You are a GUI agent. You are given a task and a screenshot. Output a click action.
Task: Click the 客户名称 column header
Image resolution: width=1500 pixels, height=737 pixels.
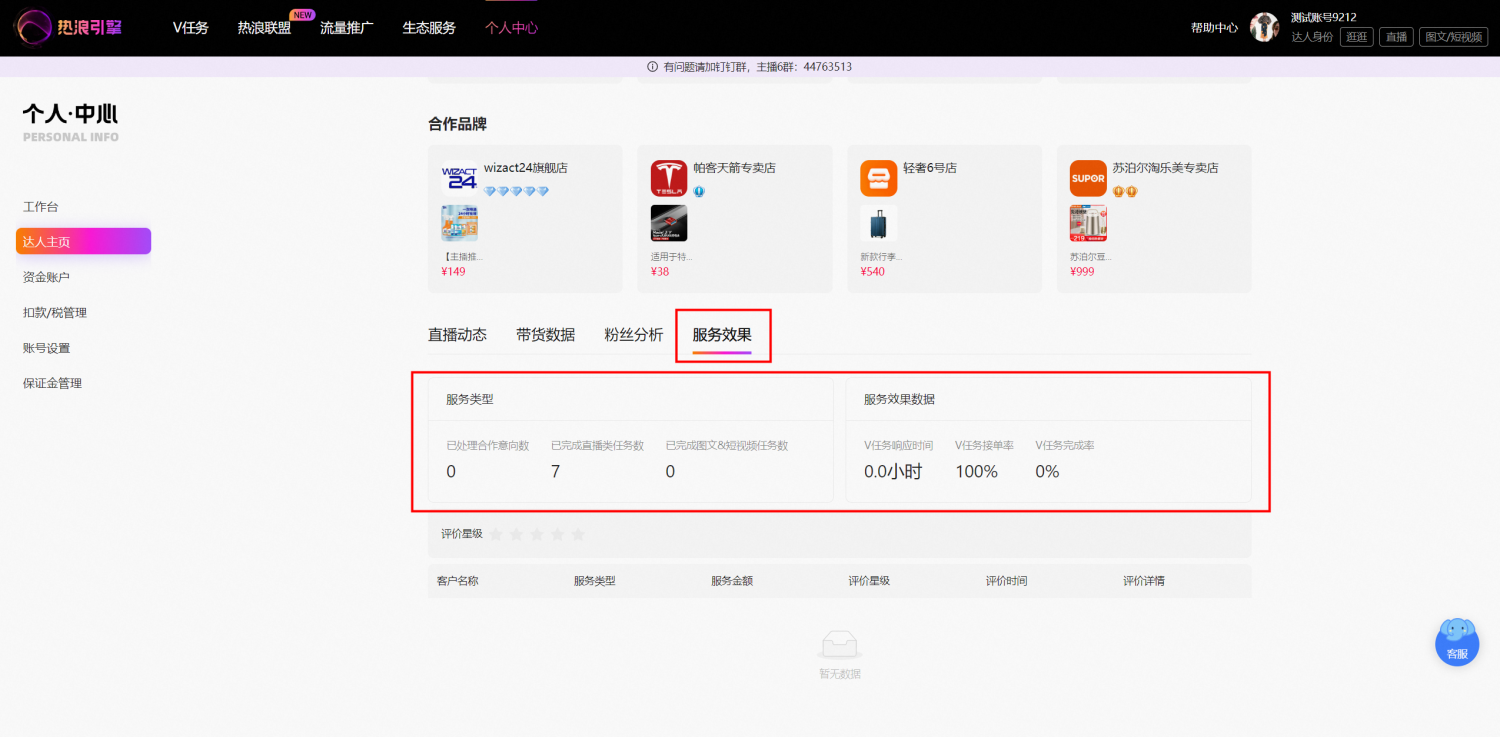(x=457, y=581)
